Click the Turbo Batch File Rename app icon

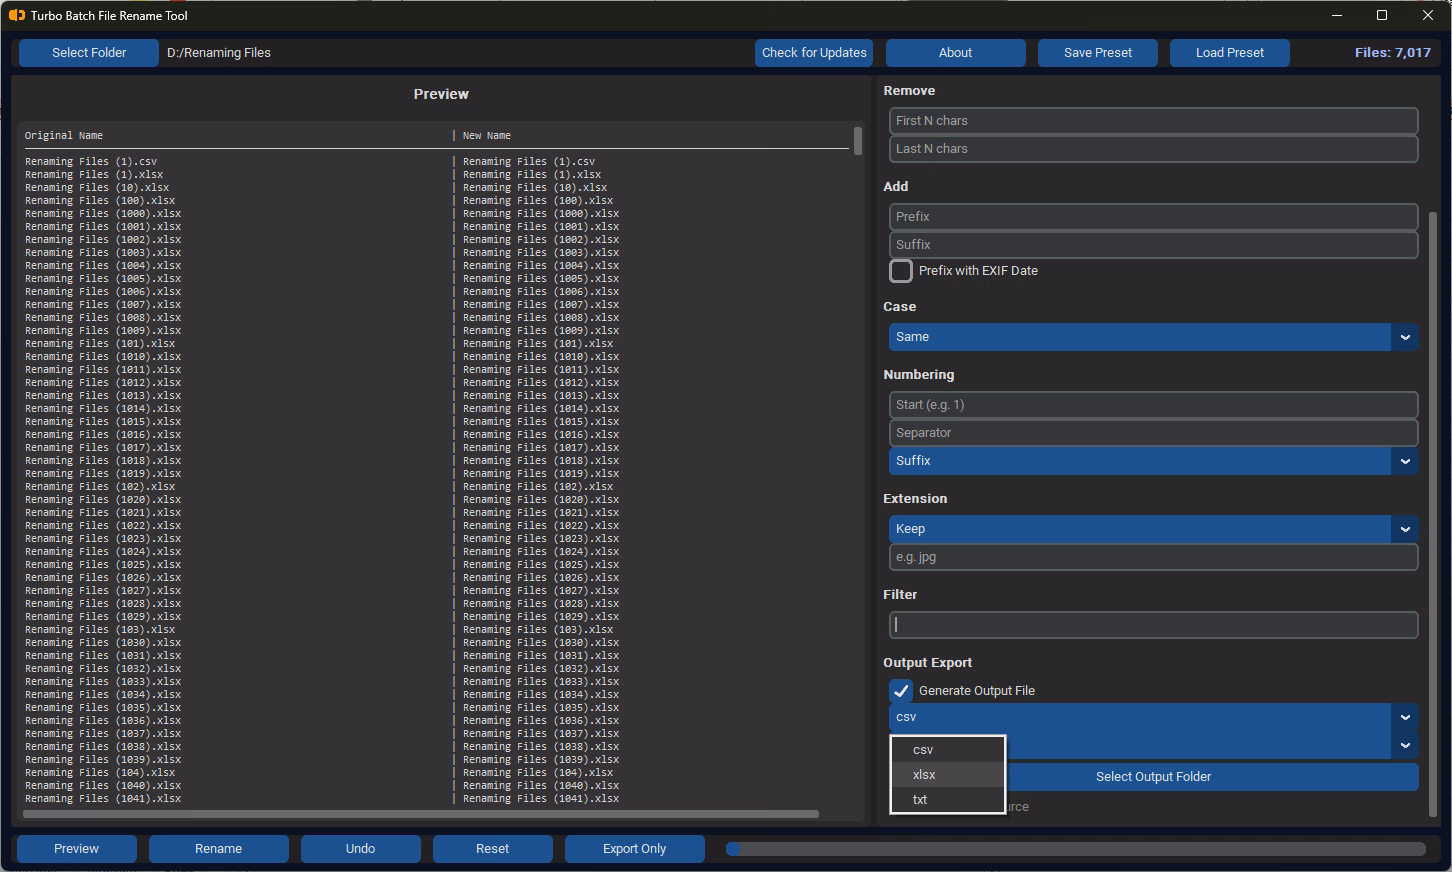coord(16,15)
